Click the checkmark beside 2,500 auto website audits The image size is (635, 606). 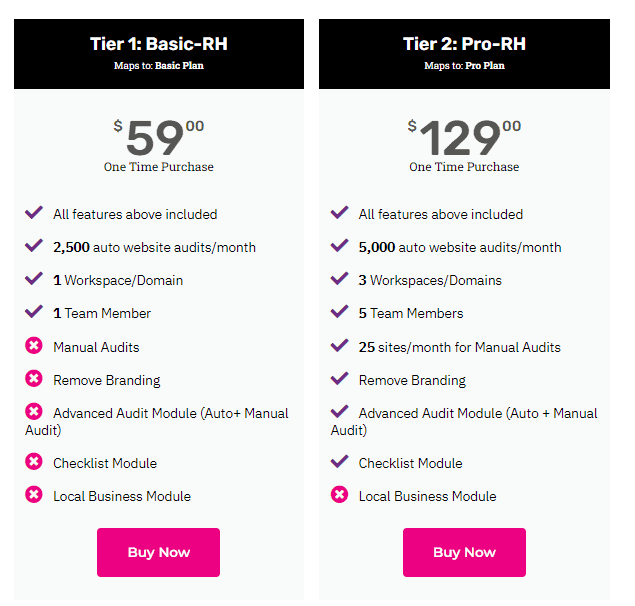tap(34, 246)
